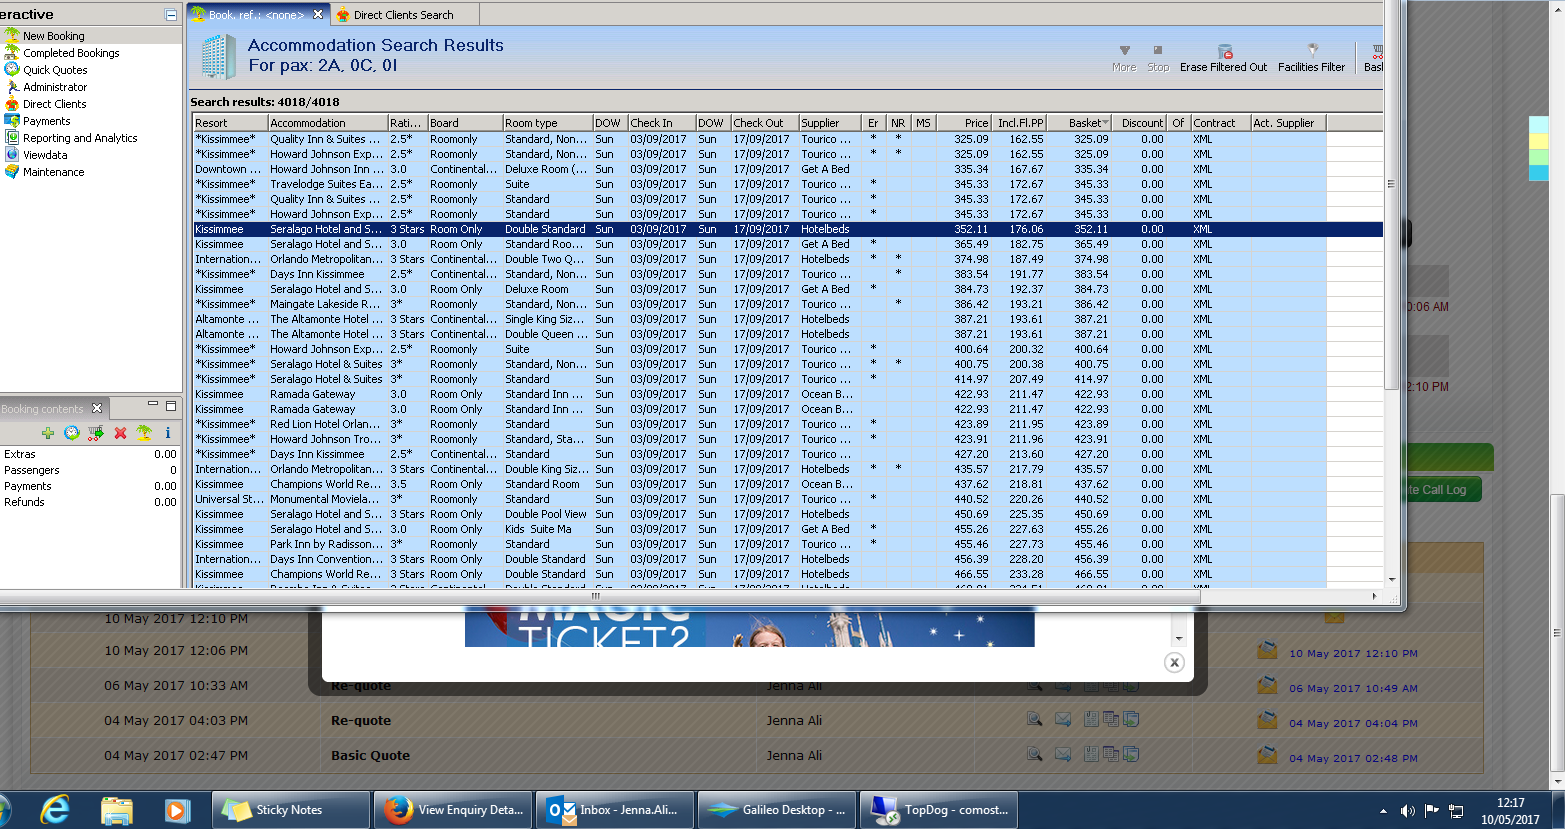The width and height of the screenshot is (1565, 829).
Task: Click the magnifier icon in 04:03 PM Re-quote row
Action: (x=1034, y=719)
